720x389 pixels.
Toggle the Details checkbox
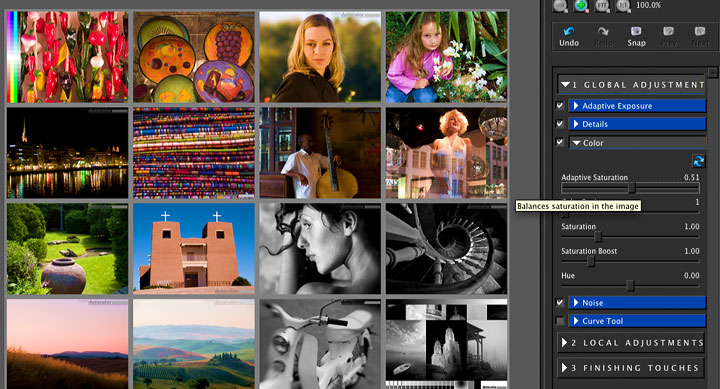coord(559,124)
